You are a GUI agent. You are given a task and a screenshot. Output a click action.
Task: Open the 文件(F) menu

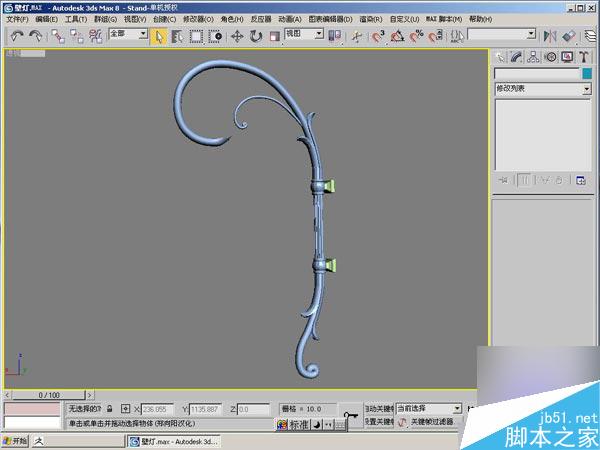17,19
